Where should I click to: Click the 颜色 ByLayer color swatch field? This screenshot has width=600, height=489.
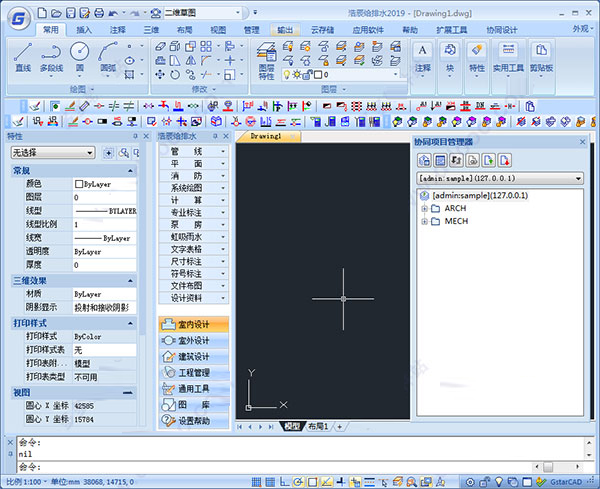(104, 184)
